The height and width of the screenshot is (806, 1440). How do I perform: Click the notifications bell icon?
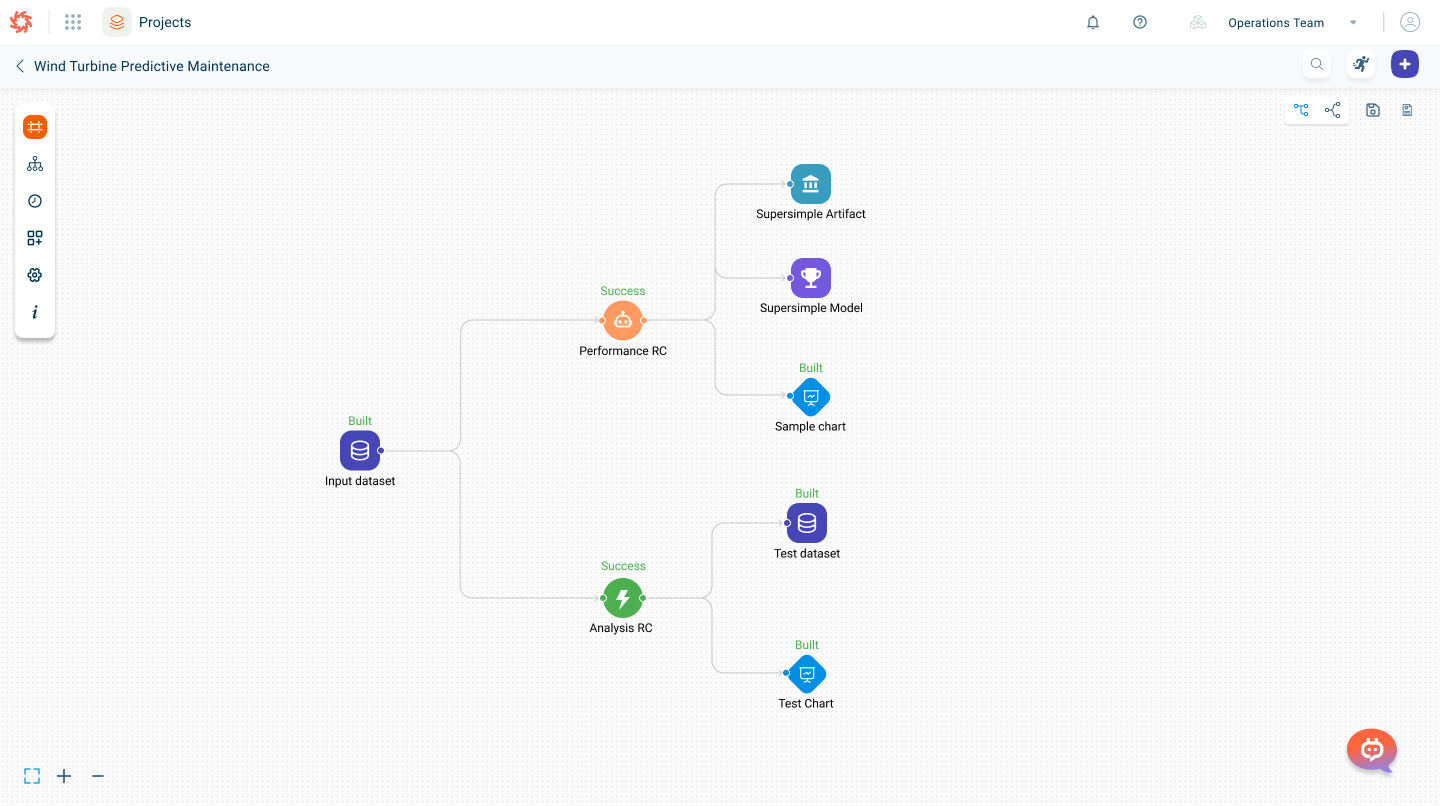1092,22
